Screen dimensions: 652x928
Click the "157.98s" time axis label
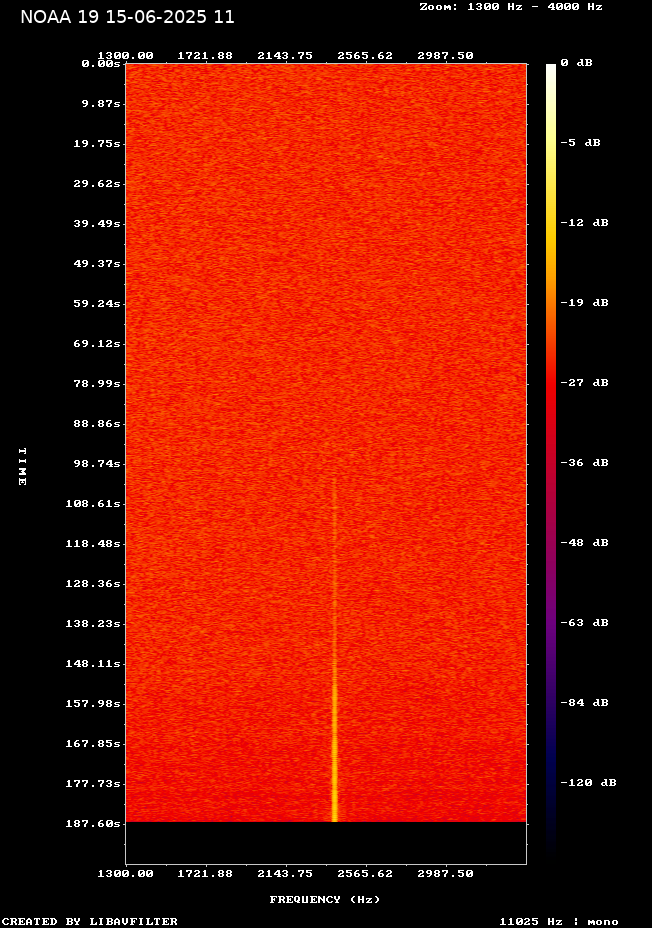coord(93,703)
